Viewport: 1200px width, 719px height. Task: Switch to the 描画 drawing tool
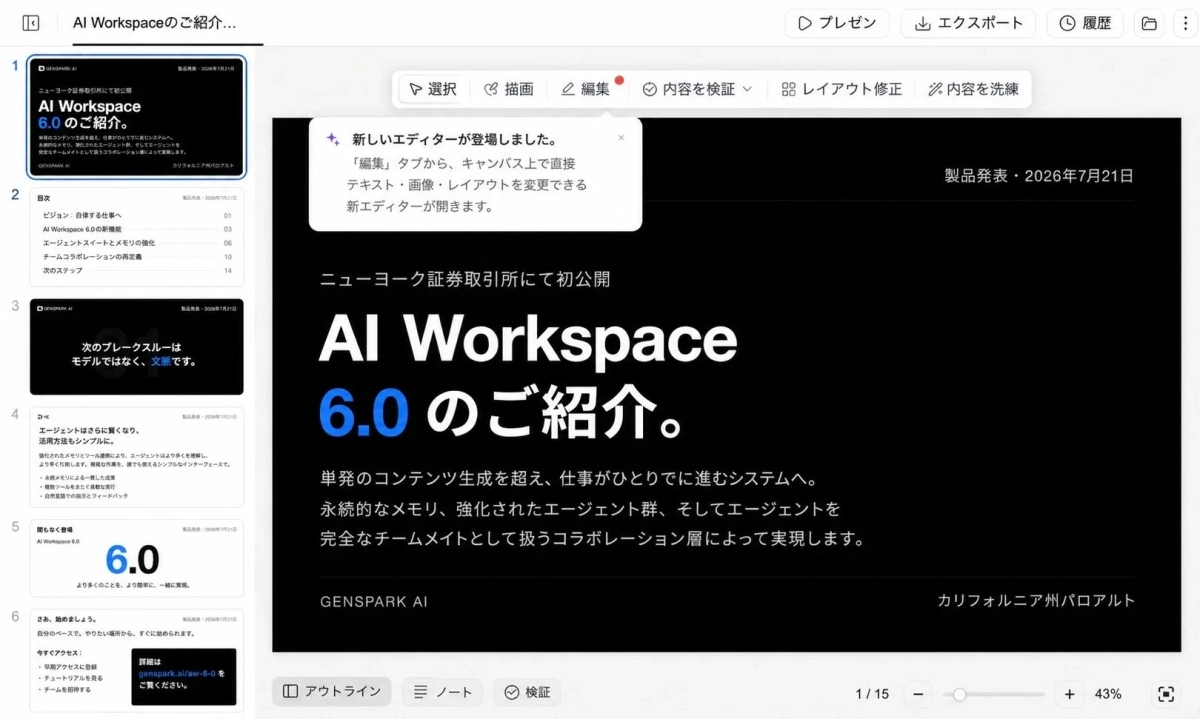(x=508, y=89)
